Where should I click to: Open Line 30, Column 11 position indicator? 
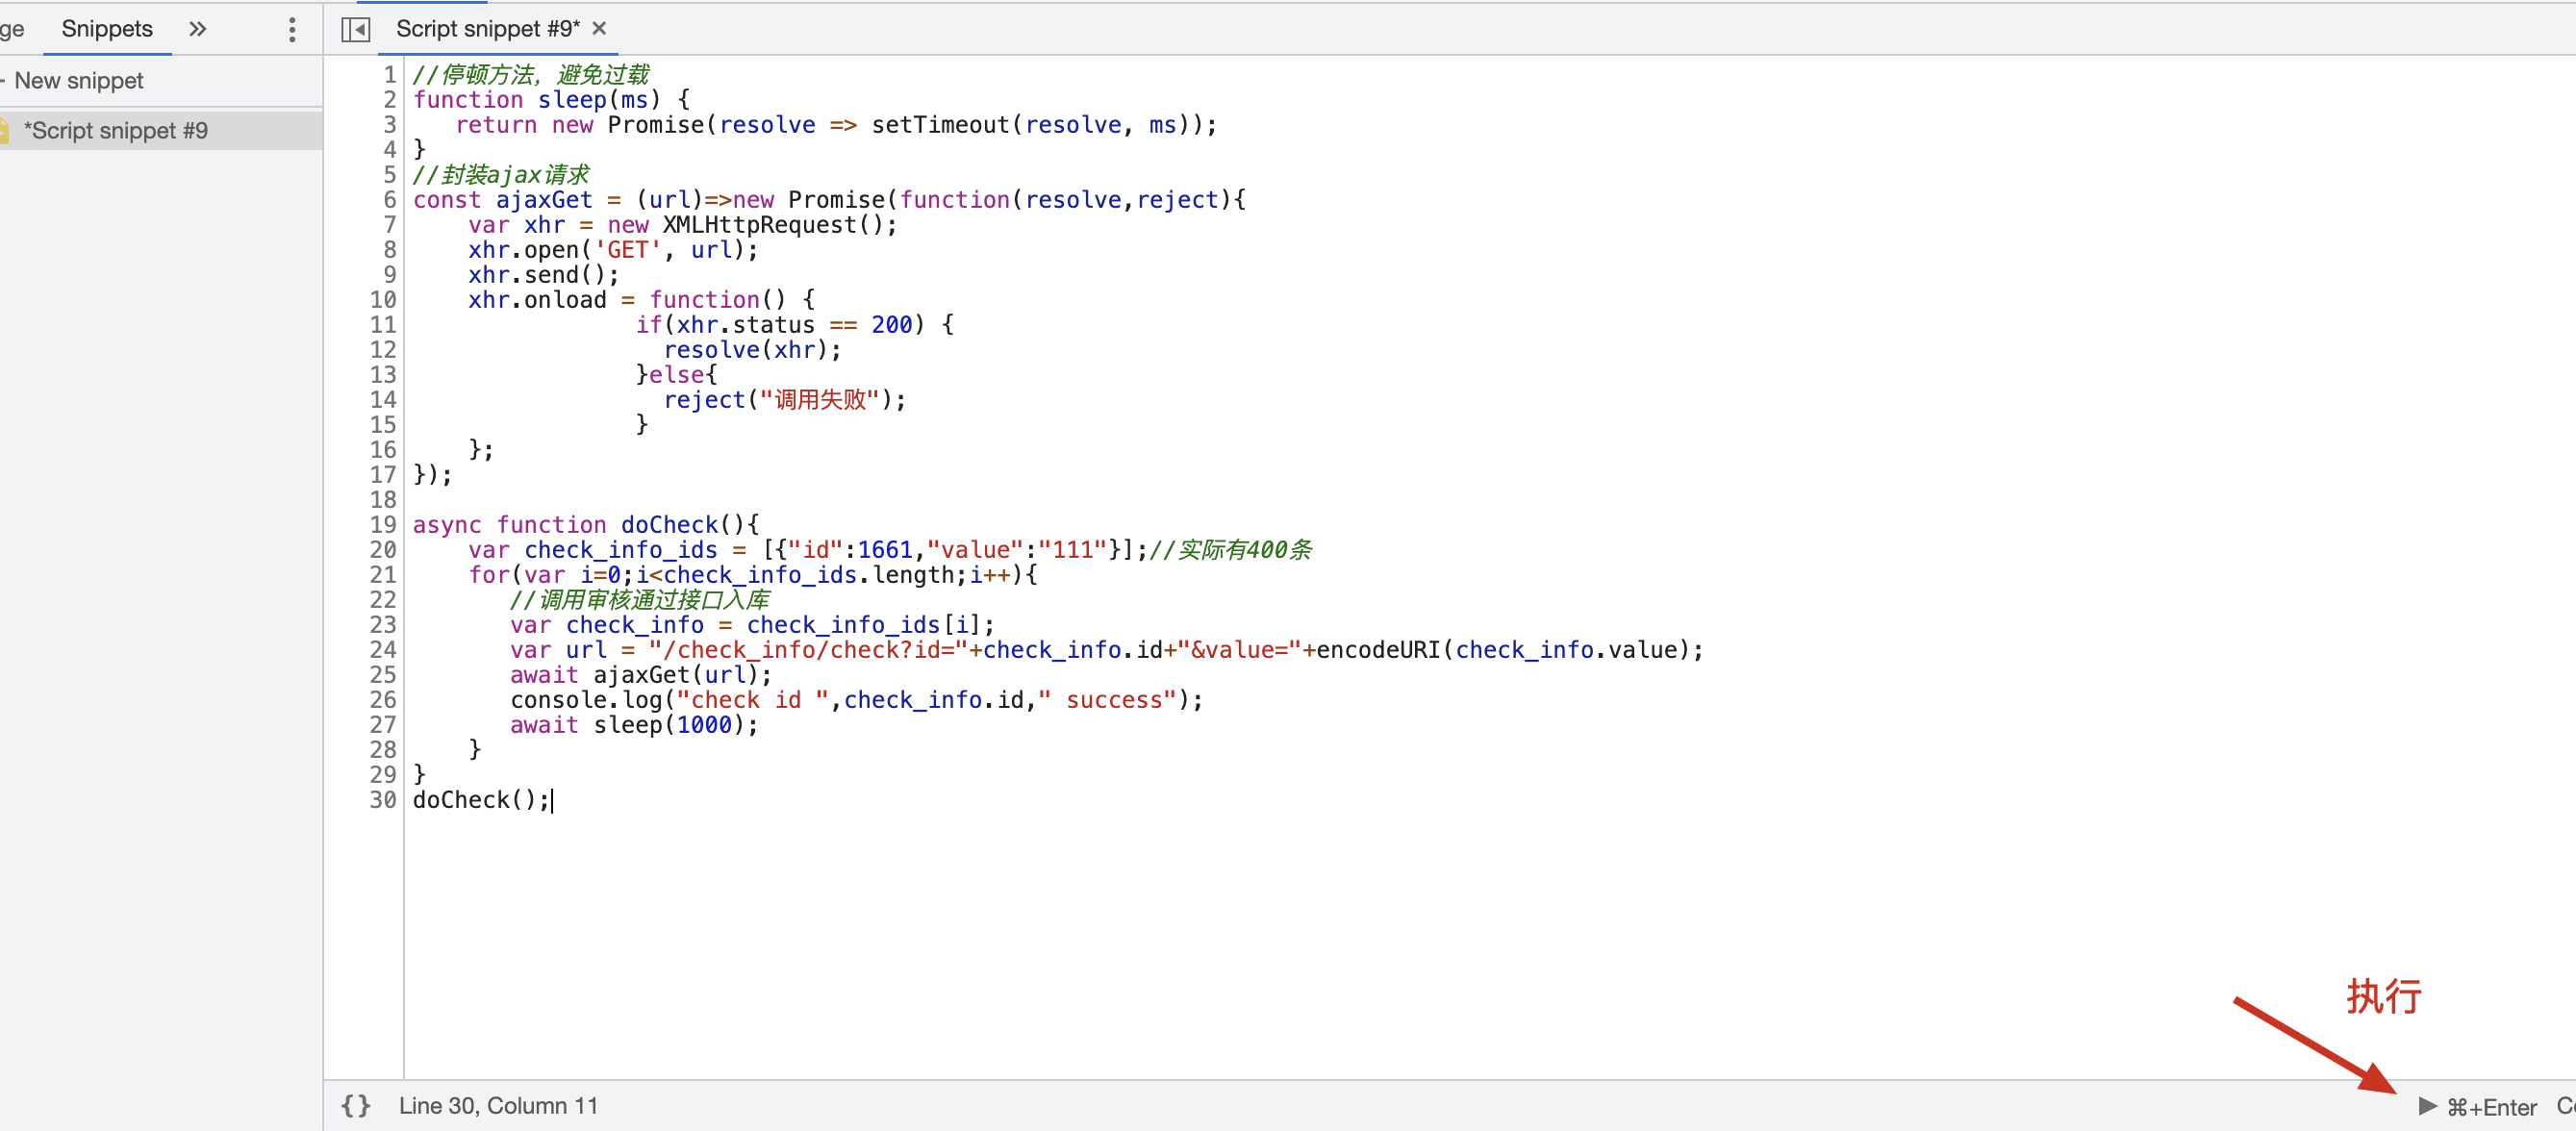click(x=498, y=1105)
